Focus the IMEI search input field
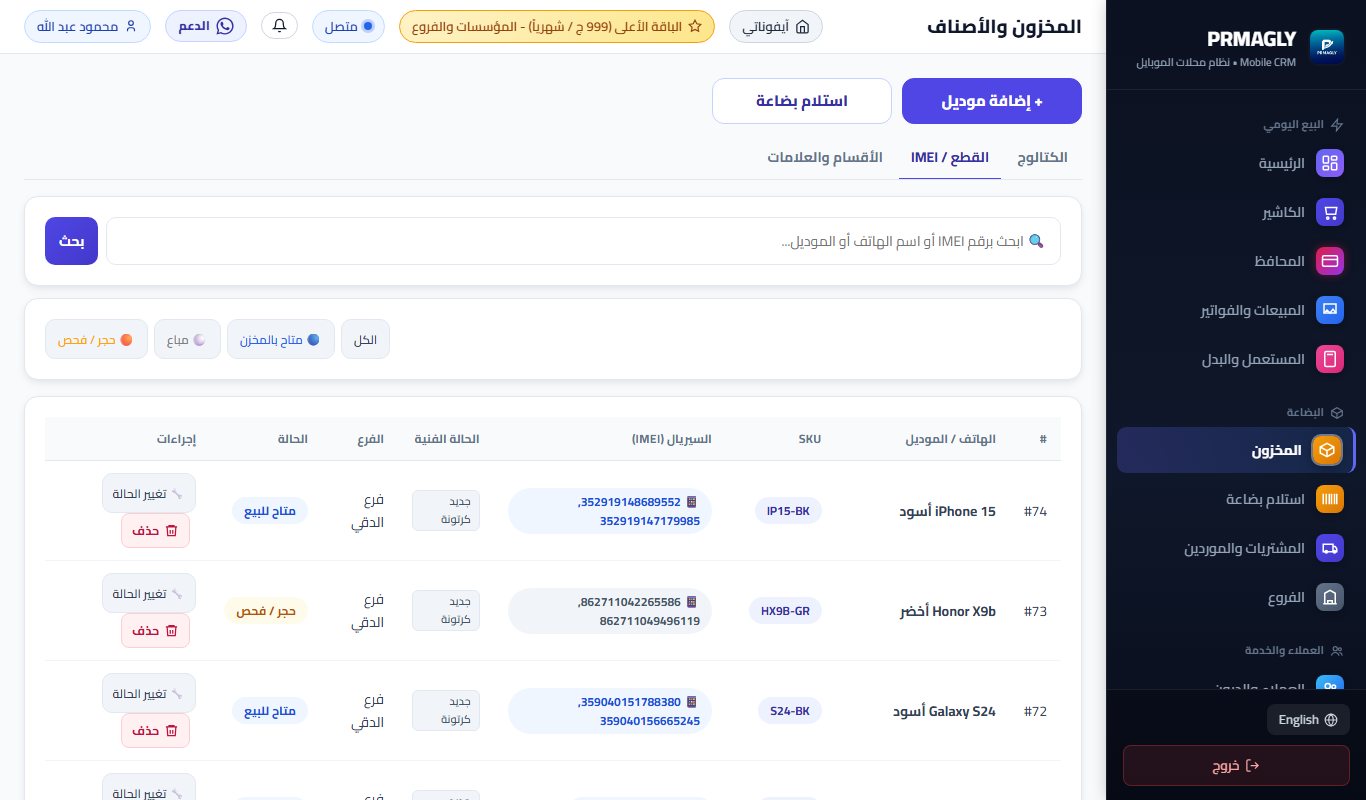The height and width of the screenshot is (800, 1366). [583, 241]
